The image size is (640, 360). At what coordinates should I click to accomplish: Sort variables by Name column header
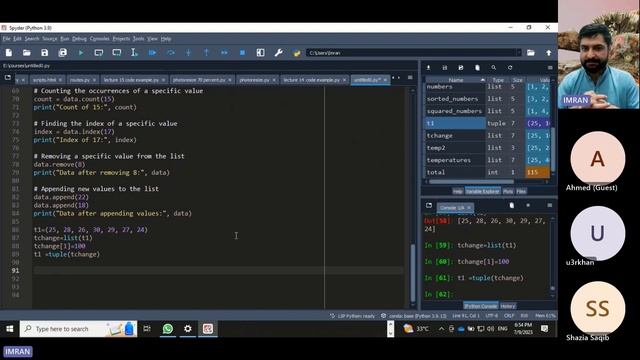coord(456,80)
